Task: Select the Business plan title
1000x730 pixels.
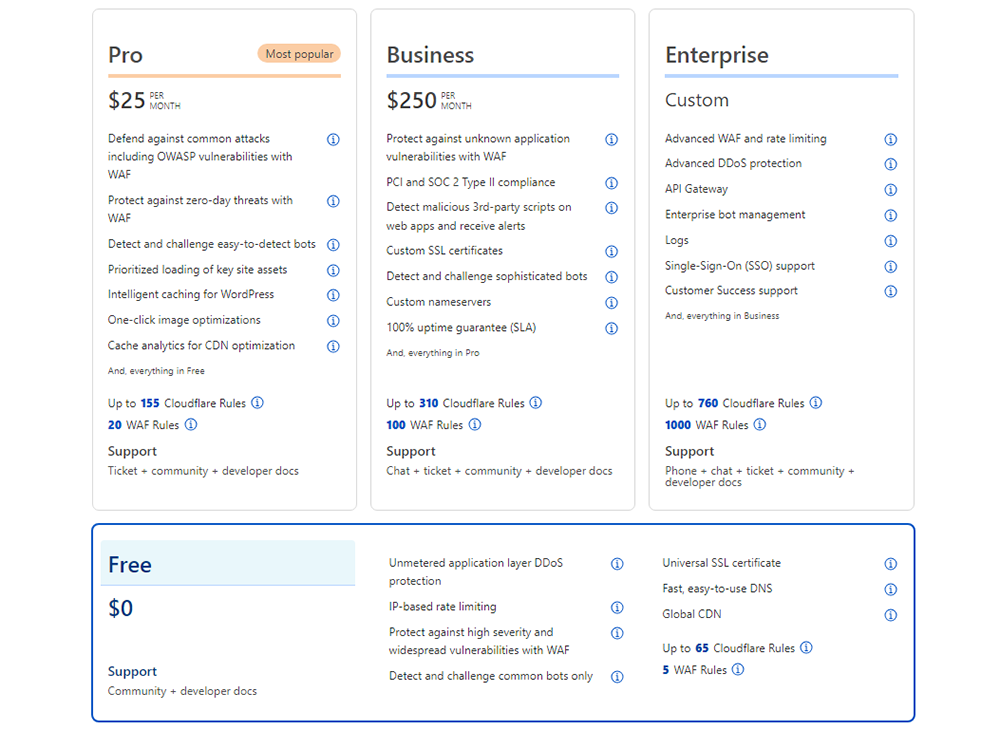Action: [x=430, y=55]
